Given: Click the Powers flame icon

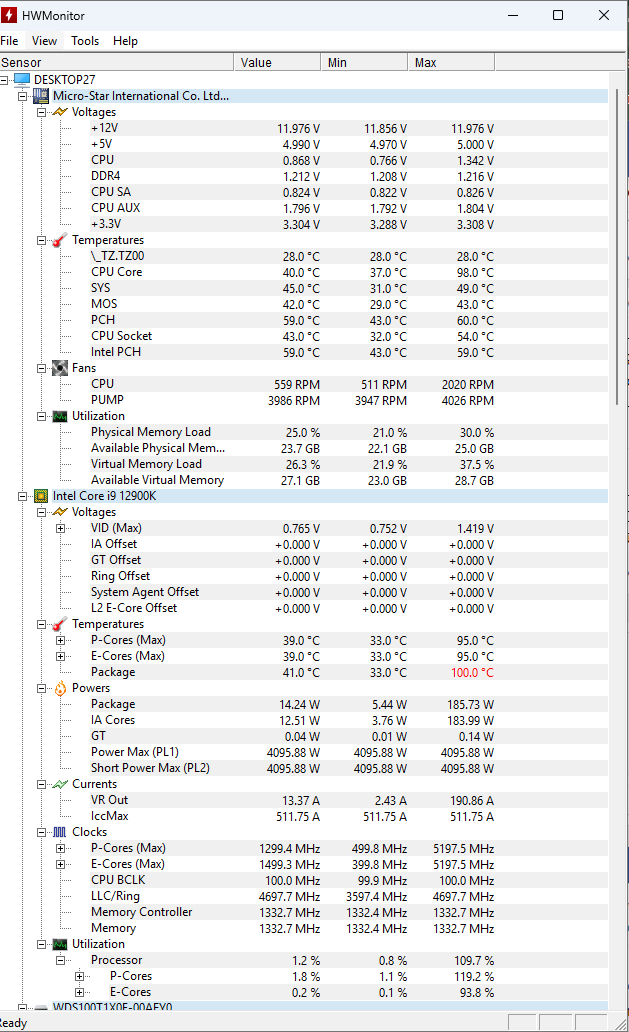Looking at the screenshot, I should pyautogui.click(x=60, y=688).
